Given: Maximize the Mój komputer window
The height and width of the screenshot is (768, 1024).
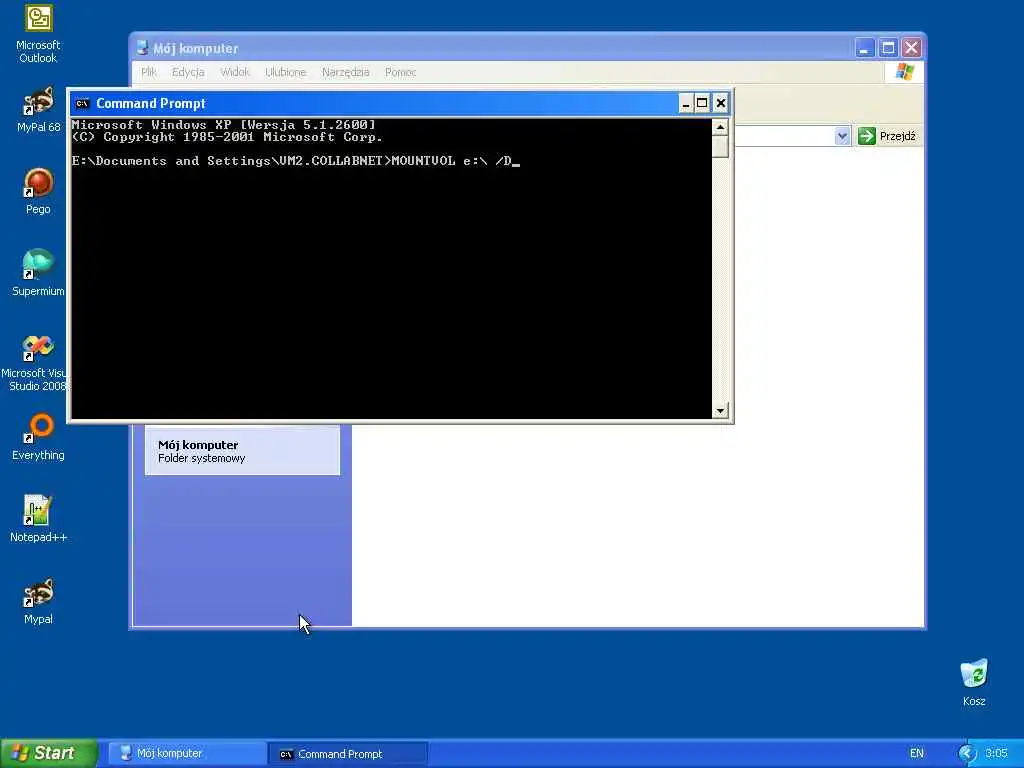Looking at the screenshot, I should 888,48.
